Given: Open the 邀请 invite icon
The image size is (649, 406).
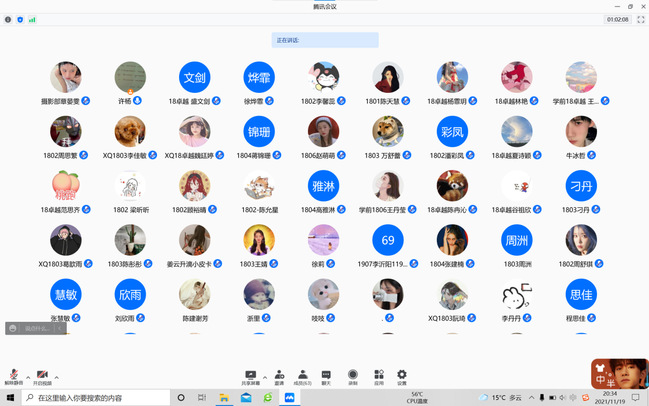Looking at the screenshot, I should (279, 376).
